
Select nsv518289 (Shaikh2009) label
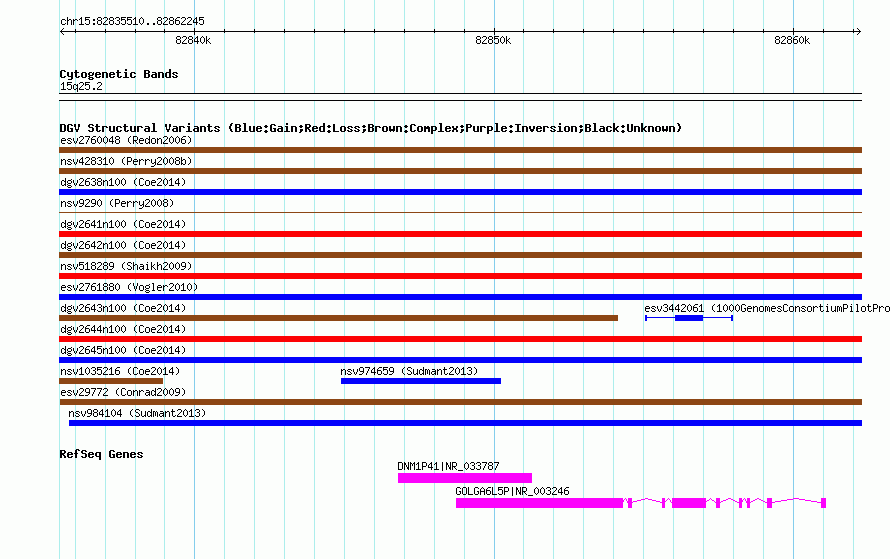click(126, 266)
